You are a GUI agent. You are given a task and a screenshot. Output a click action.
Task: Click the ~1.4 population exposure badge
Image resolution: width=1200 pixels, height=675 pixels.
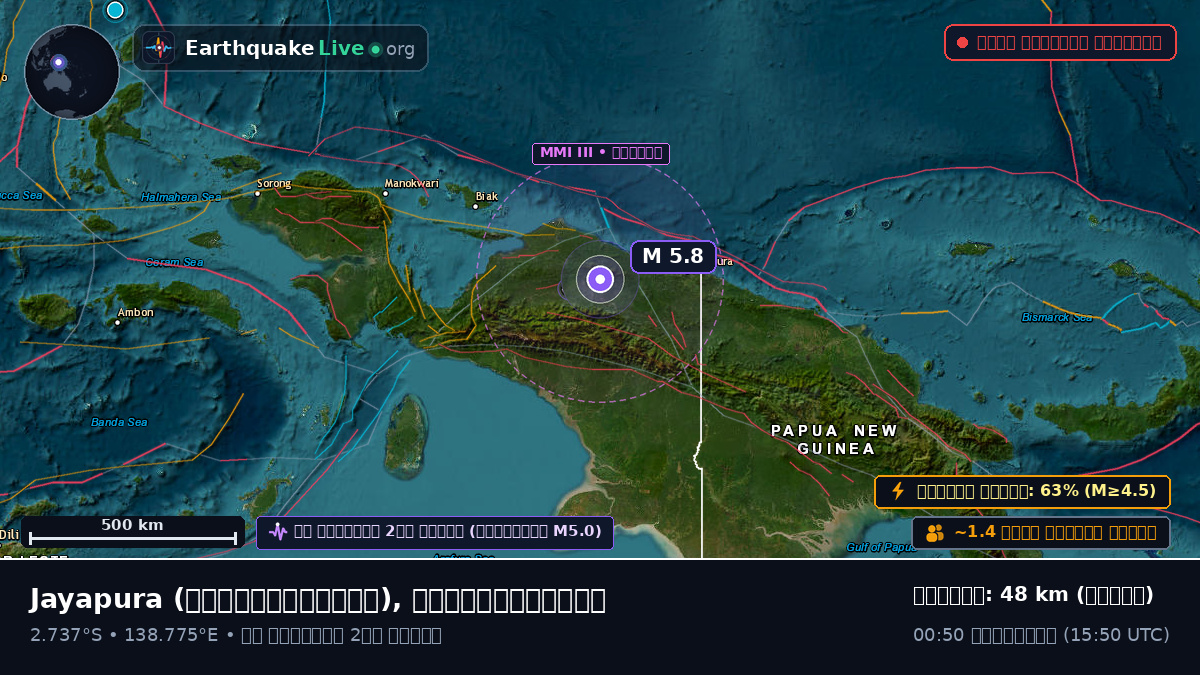point(1041,533)
